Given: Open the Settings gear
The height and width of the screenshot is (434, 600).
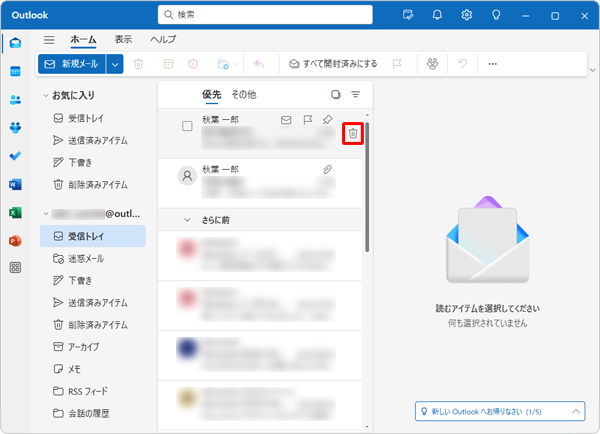Looking at the screenshot, I should click(466, 15).
